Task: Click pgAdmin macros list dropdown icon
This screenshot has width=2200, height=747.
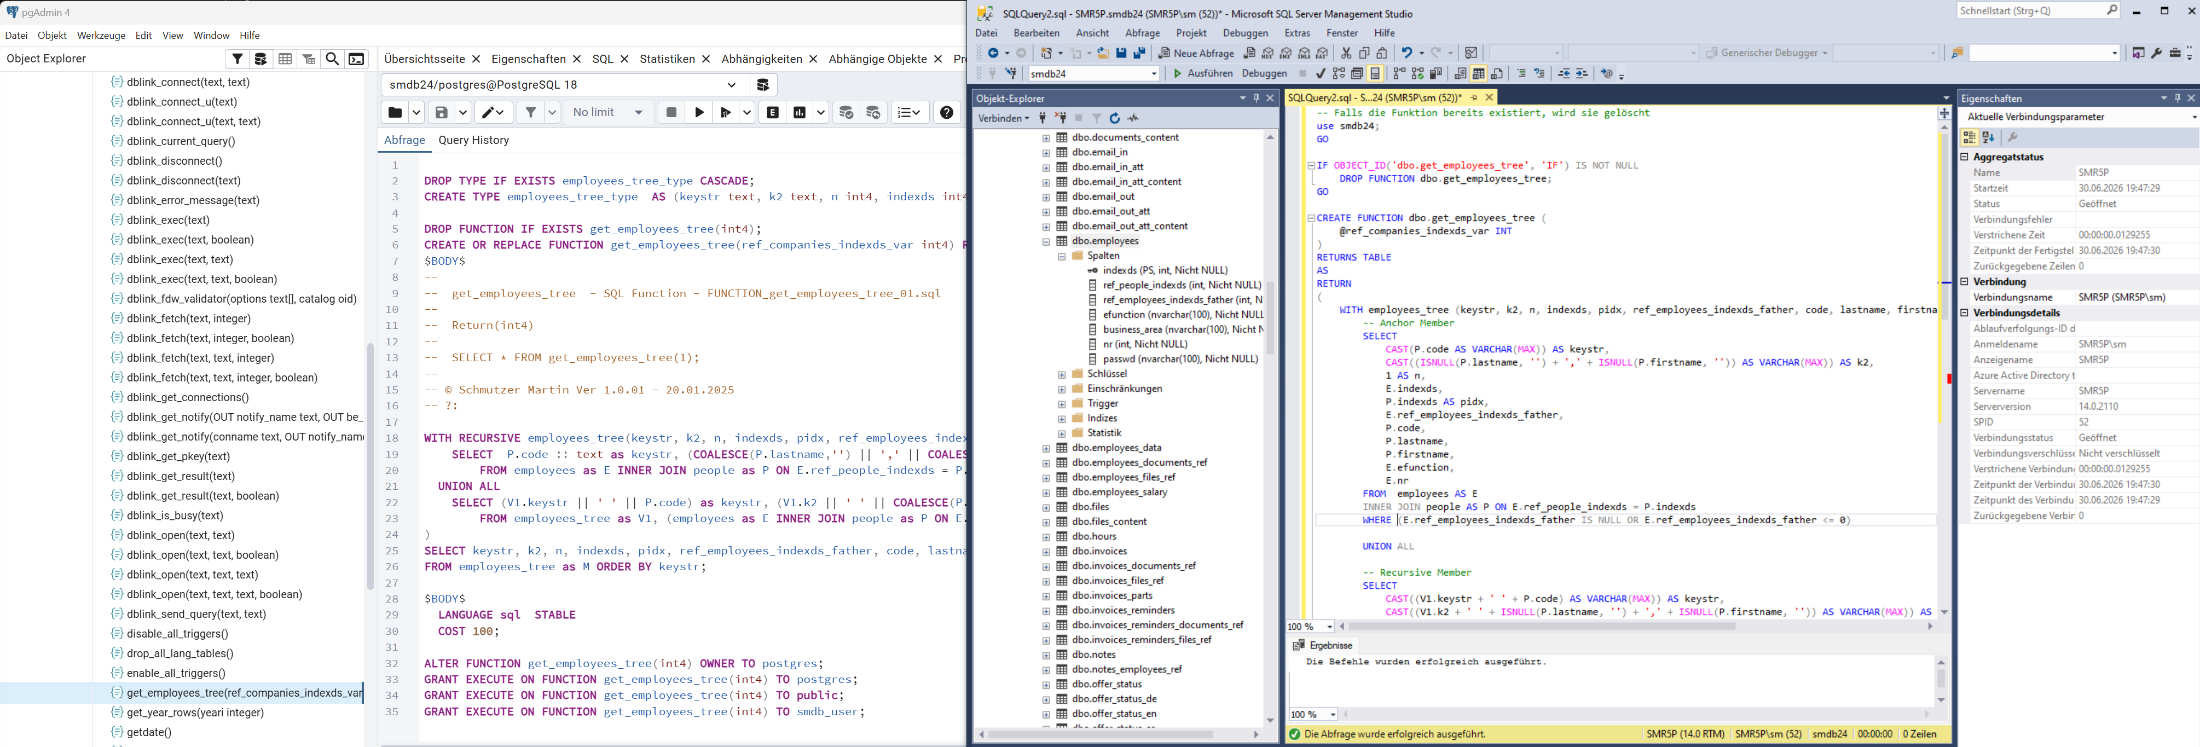Action: [908, 112]
